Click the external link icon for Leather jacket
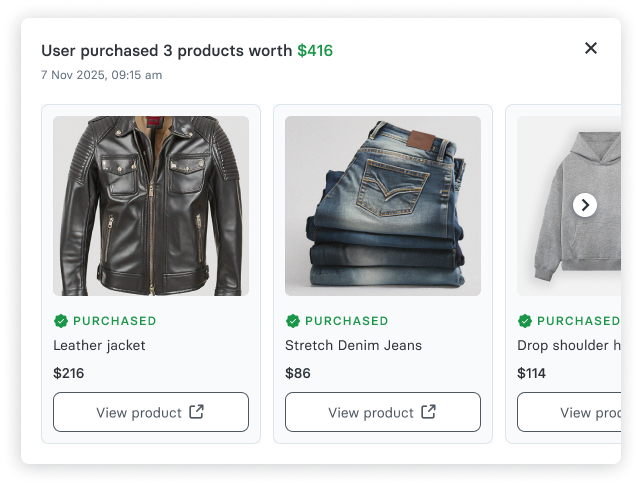Screen dimensions: 640x486 [x=197, y=412]
